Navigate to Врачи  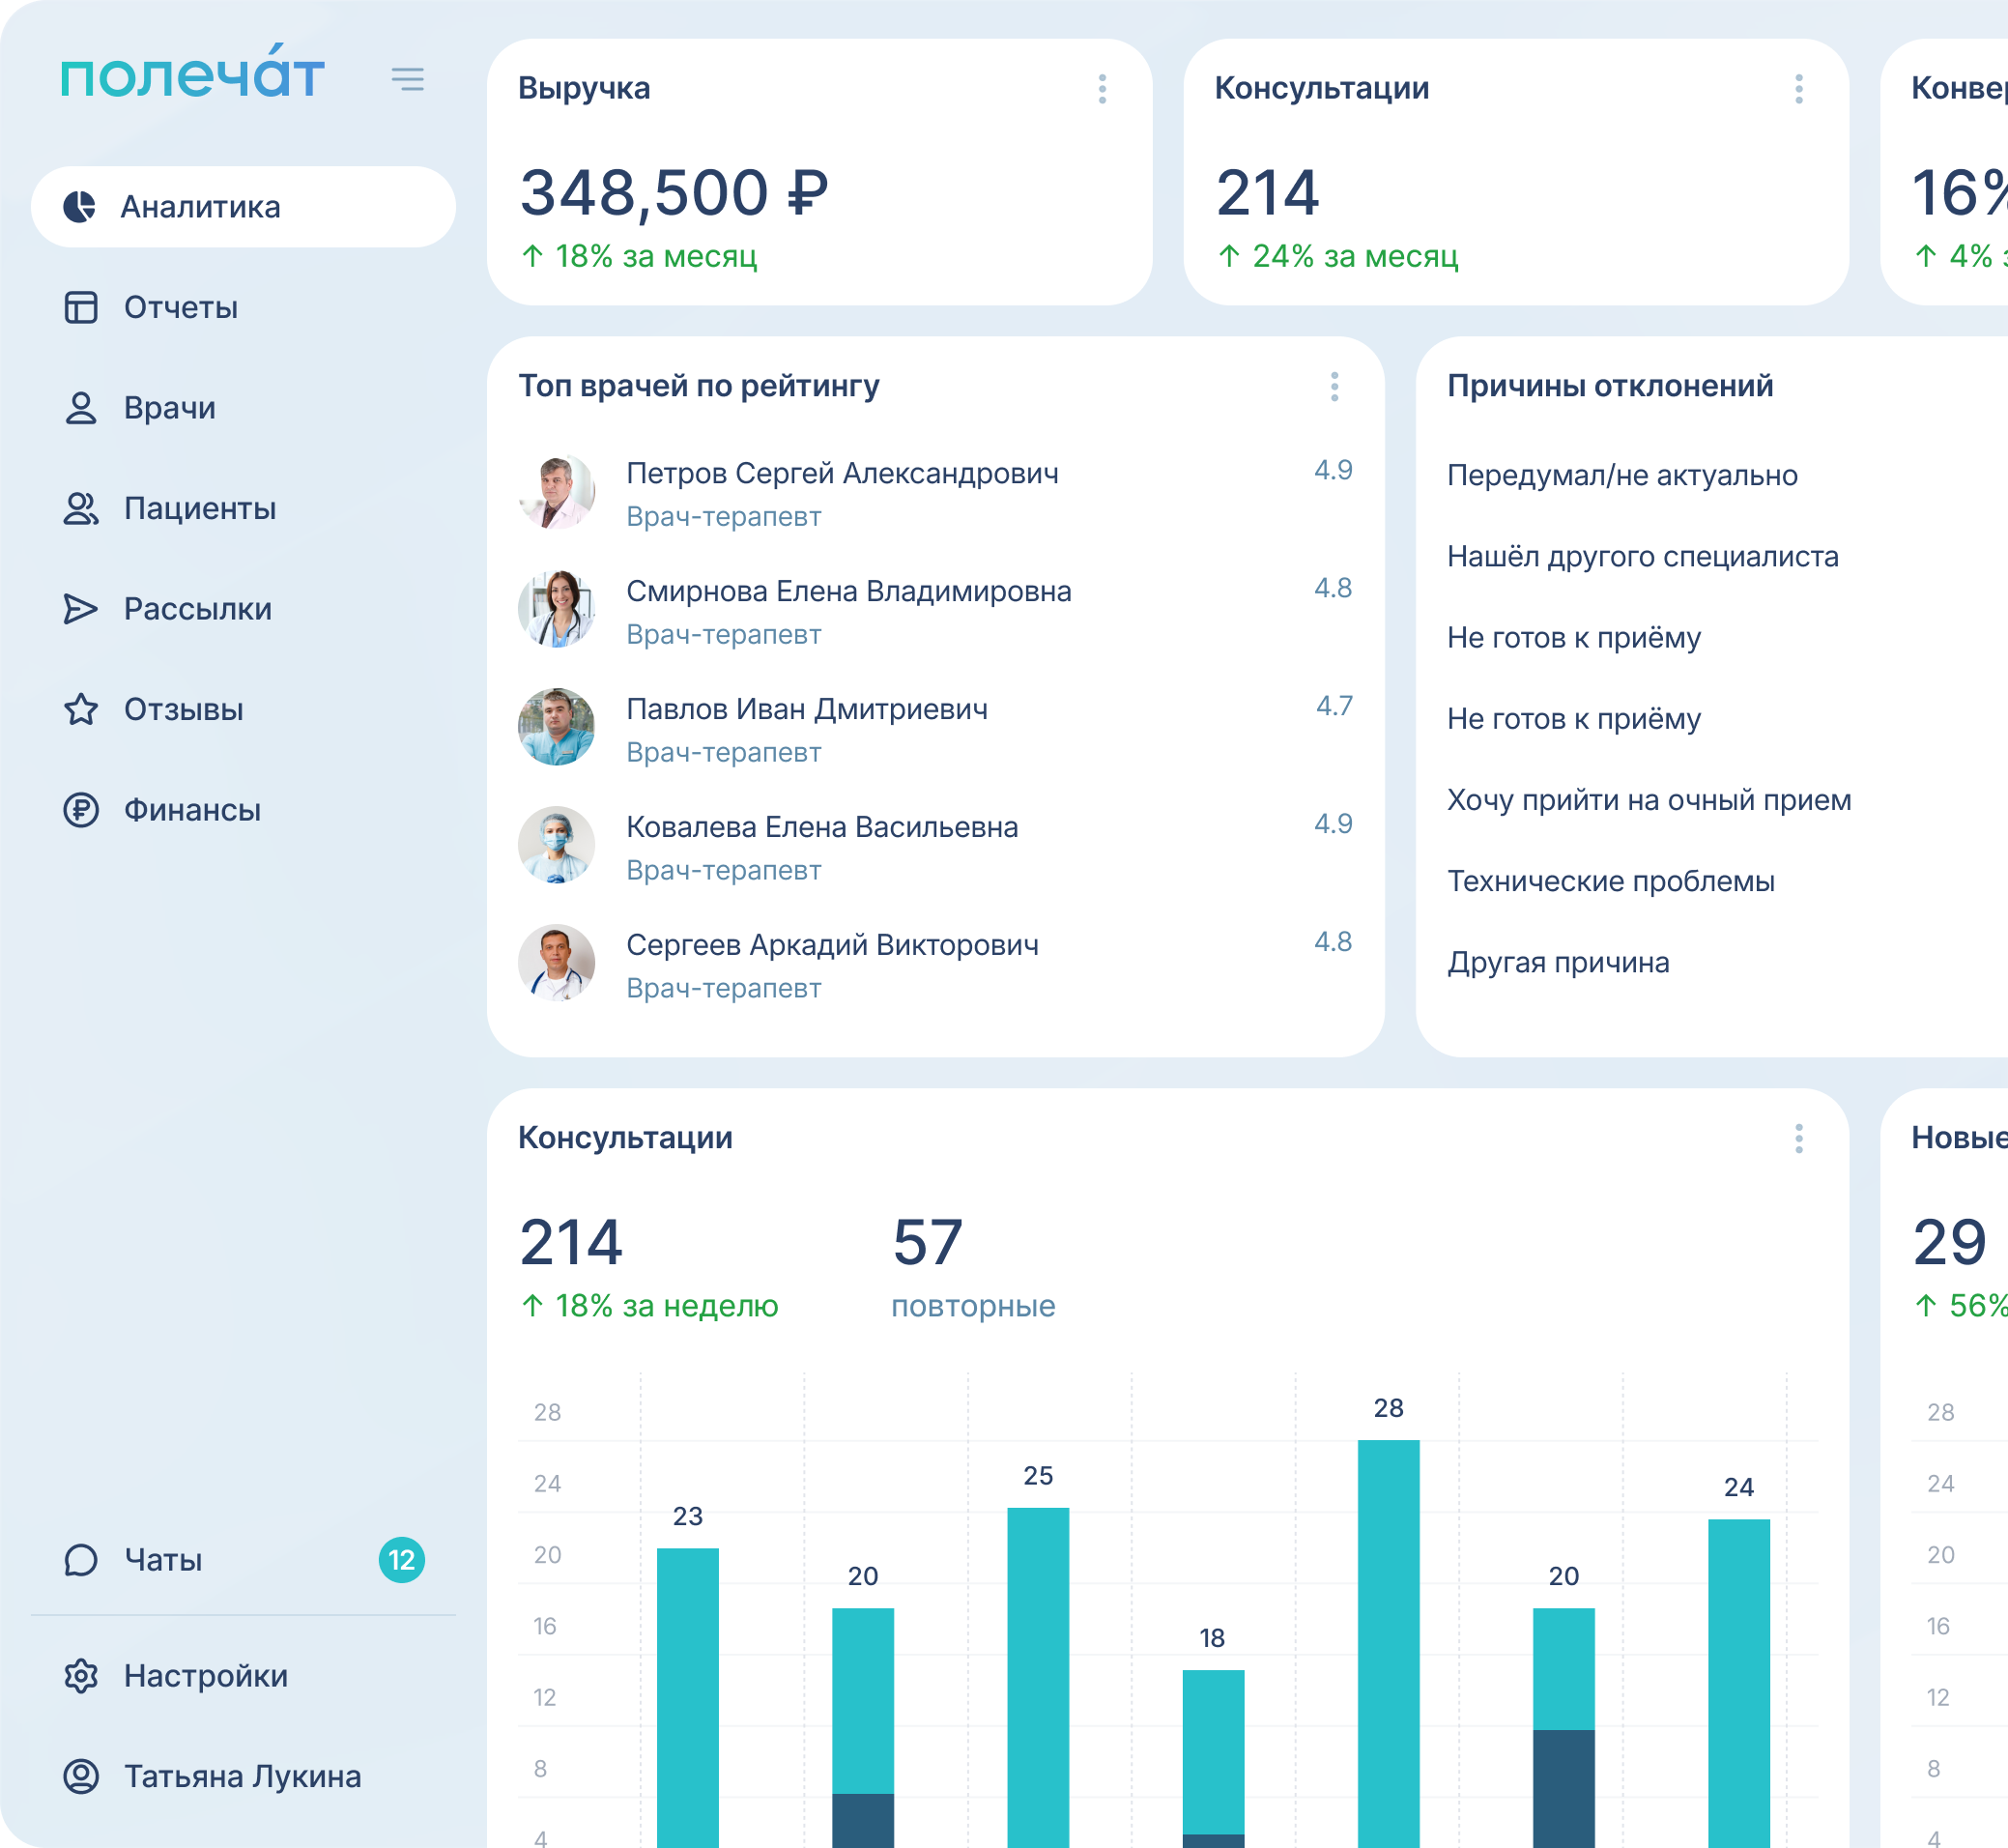click(x=243, y=408)
